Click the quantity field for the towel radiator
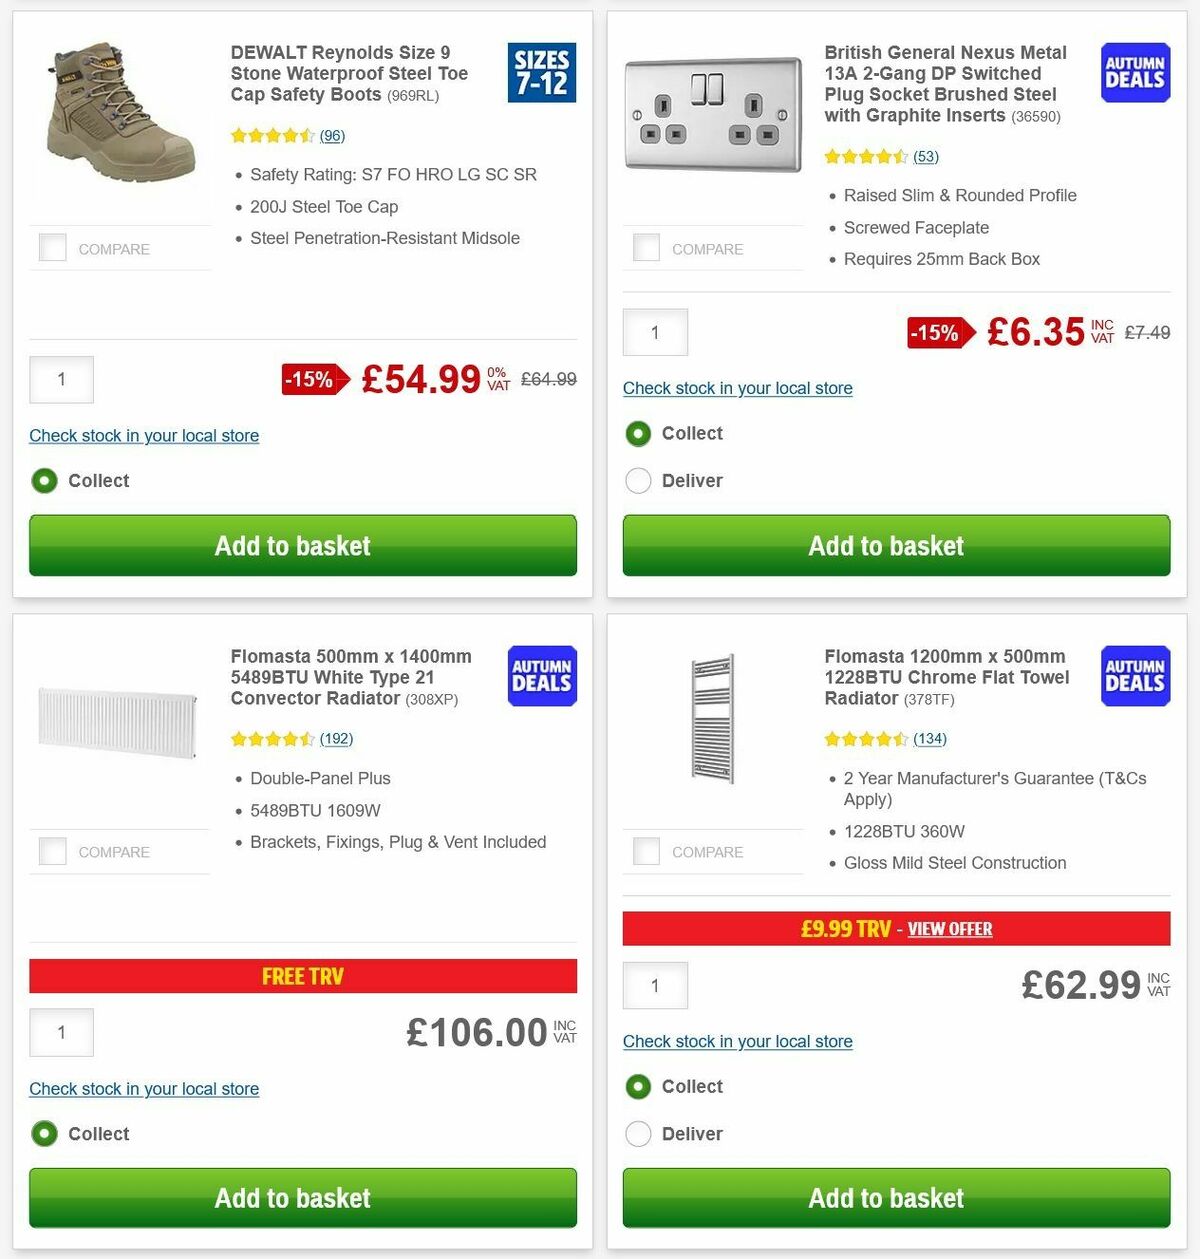This screenshot has width=1200, height=1259. pyautogui.click(x=655, y=985)
